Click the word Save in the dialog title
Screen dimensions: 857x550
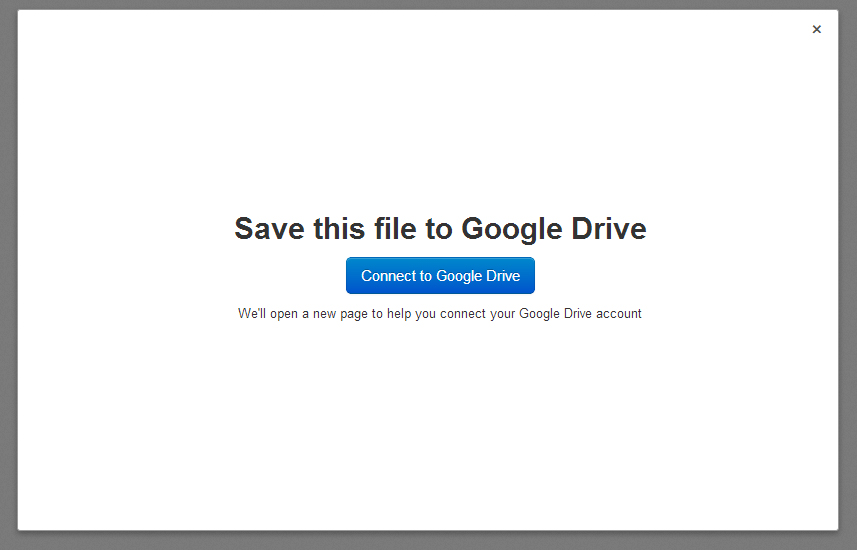(269, 229)
